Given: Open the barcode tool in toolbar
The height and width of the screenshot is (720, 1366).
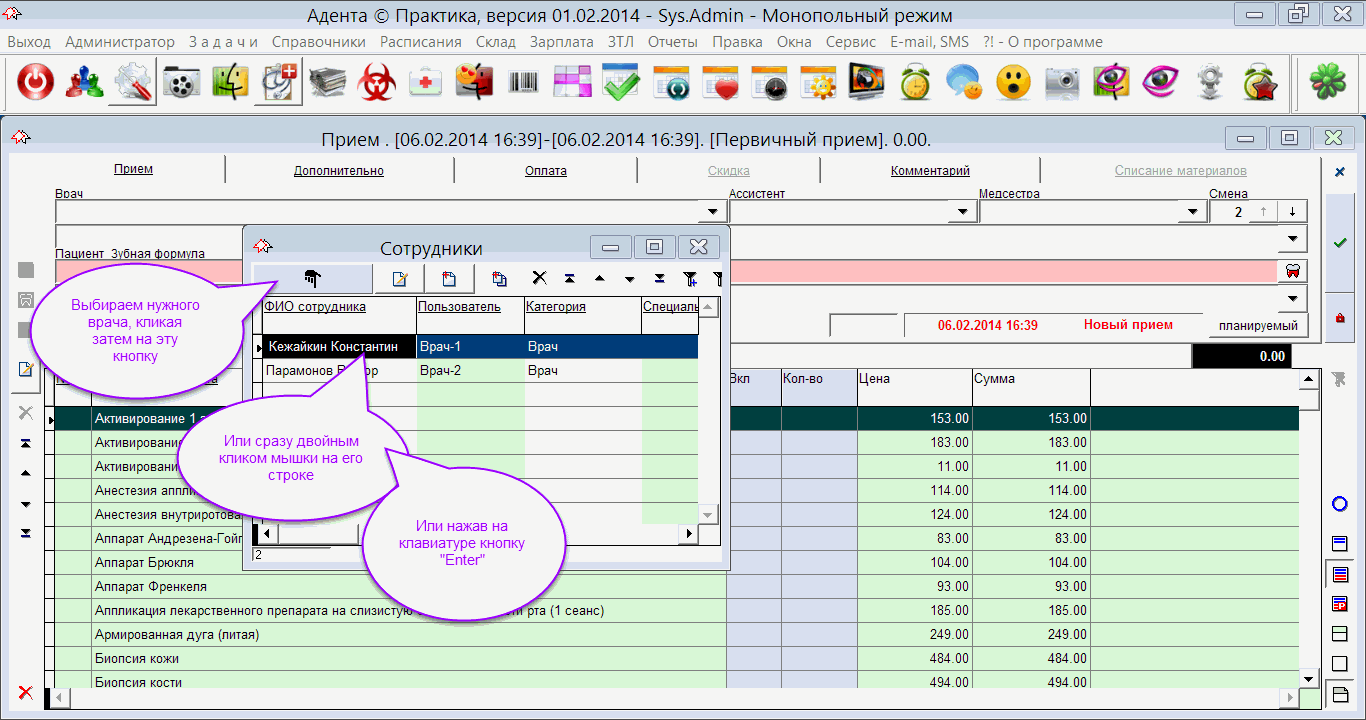Looking at the screenshot, I should (522, 82).
